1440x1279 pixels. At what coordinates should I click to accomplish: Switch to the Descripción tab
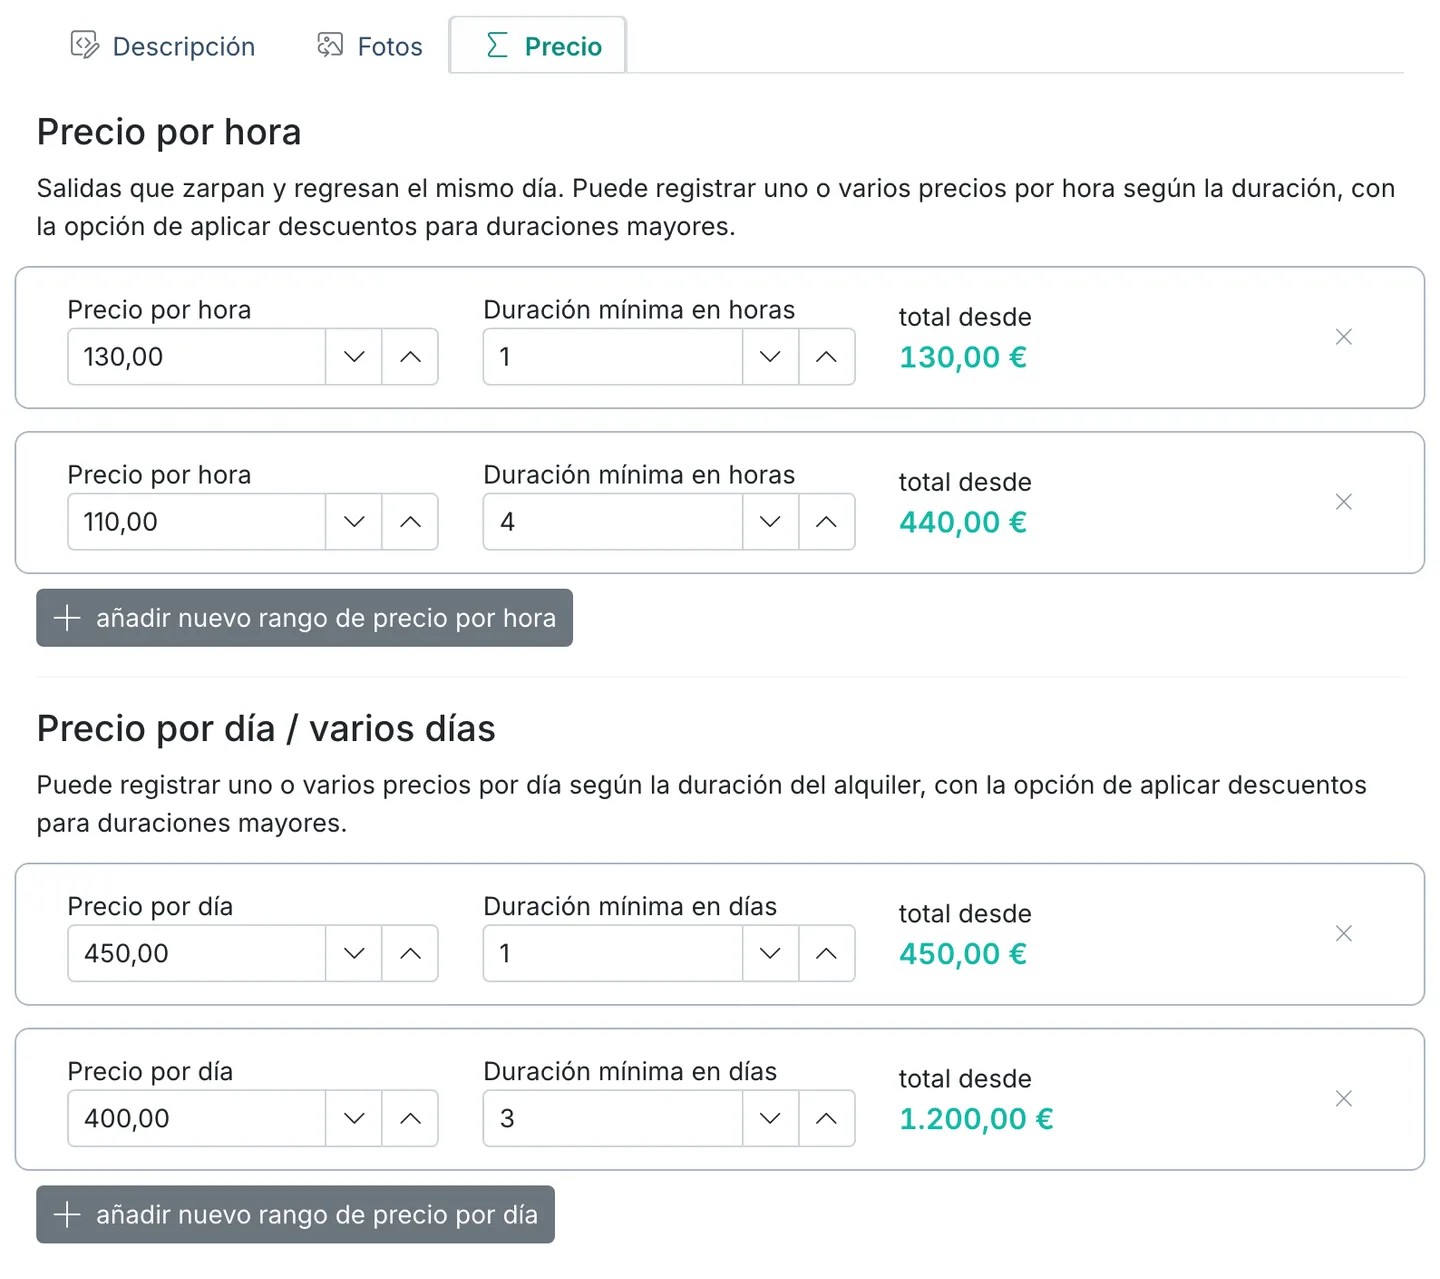pos(162,46)
